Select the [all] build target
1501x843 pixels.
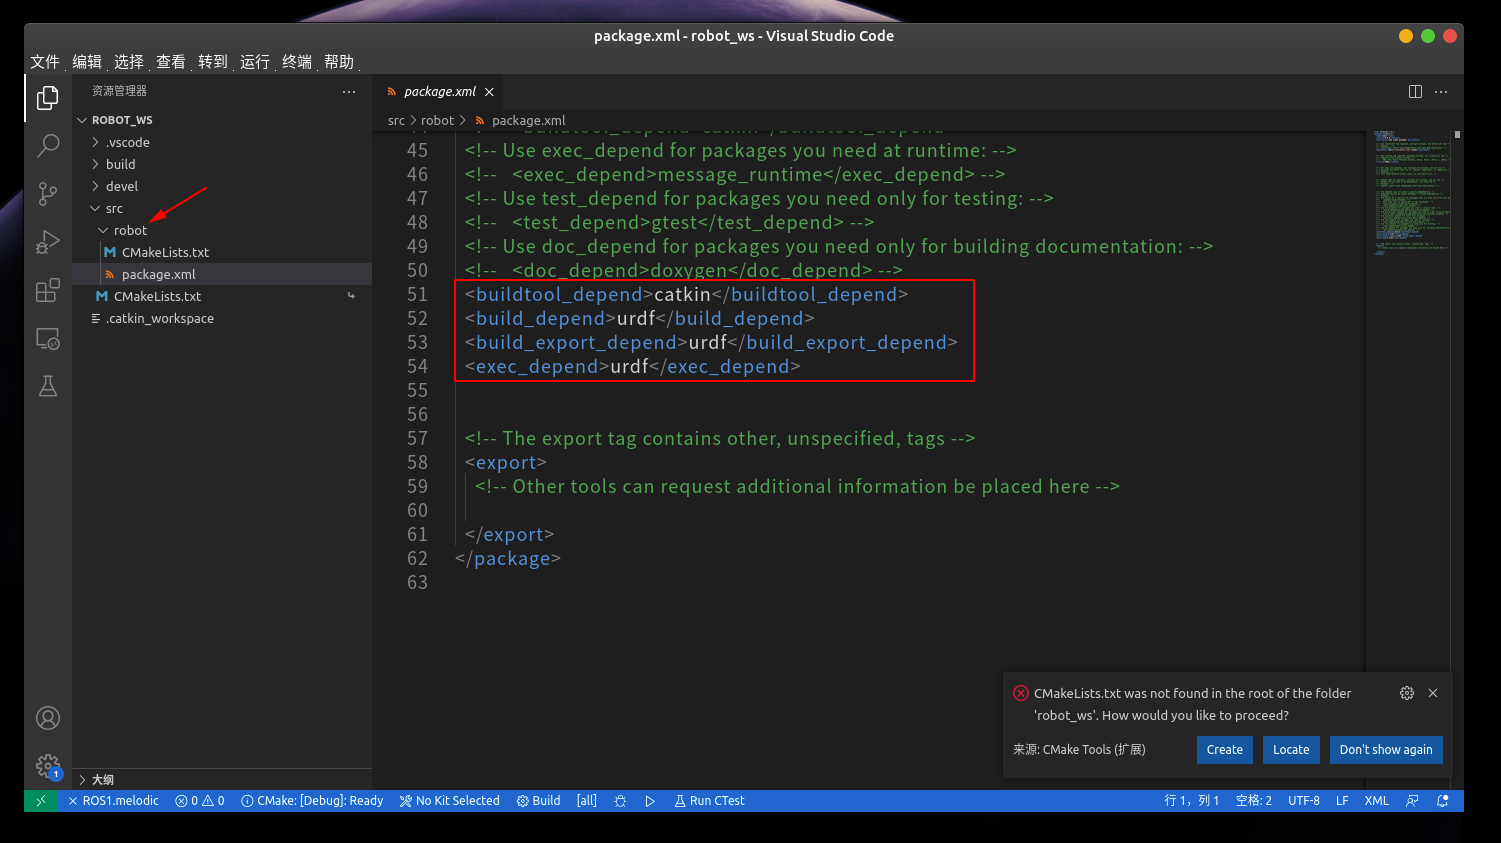coord(587,801)
